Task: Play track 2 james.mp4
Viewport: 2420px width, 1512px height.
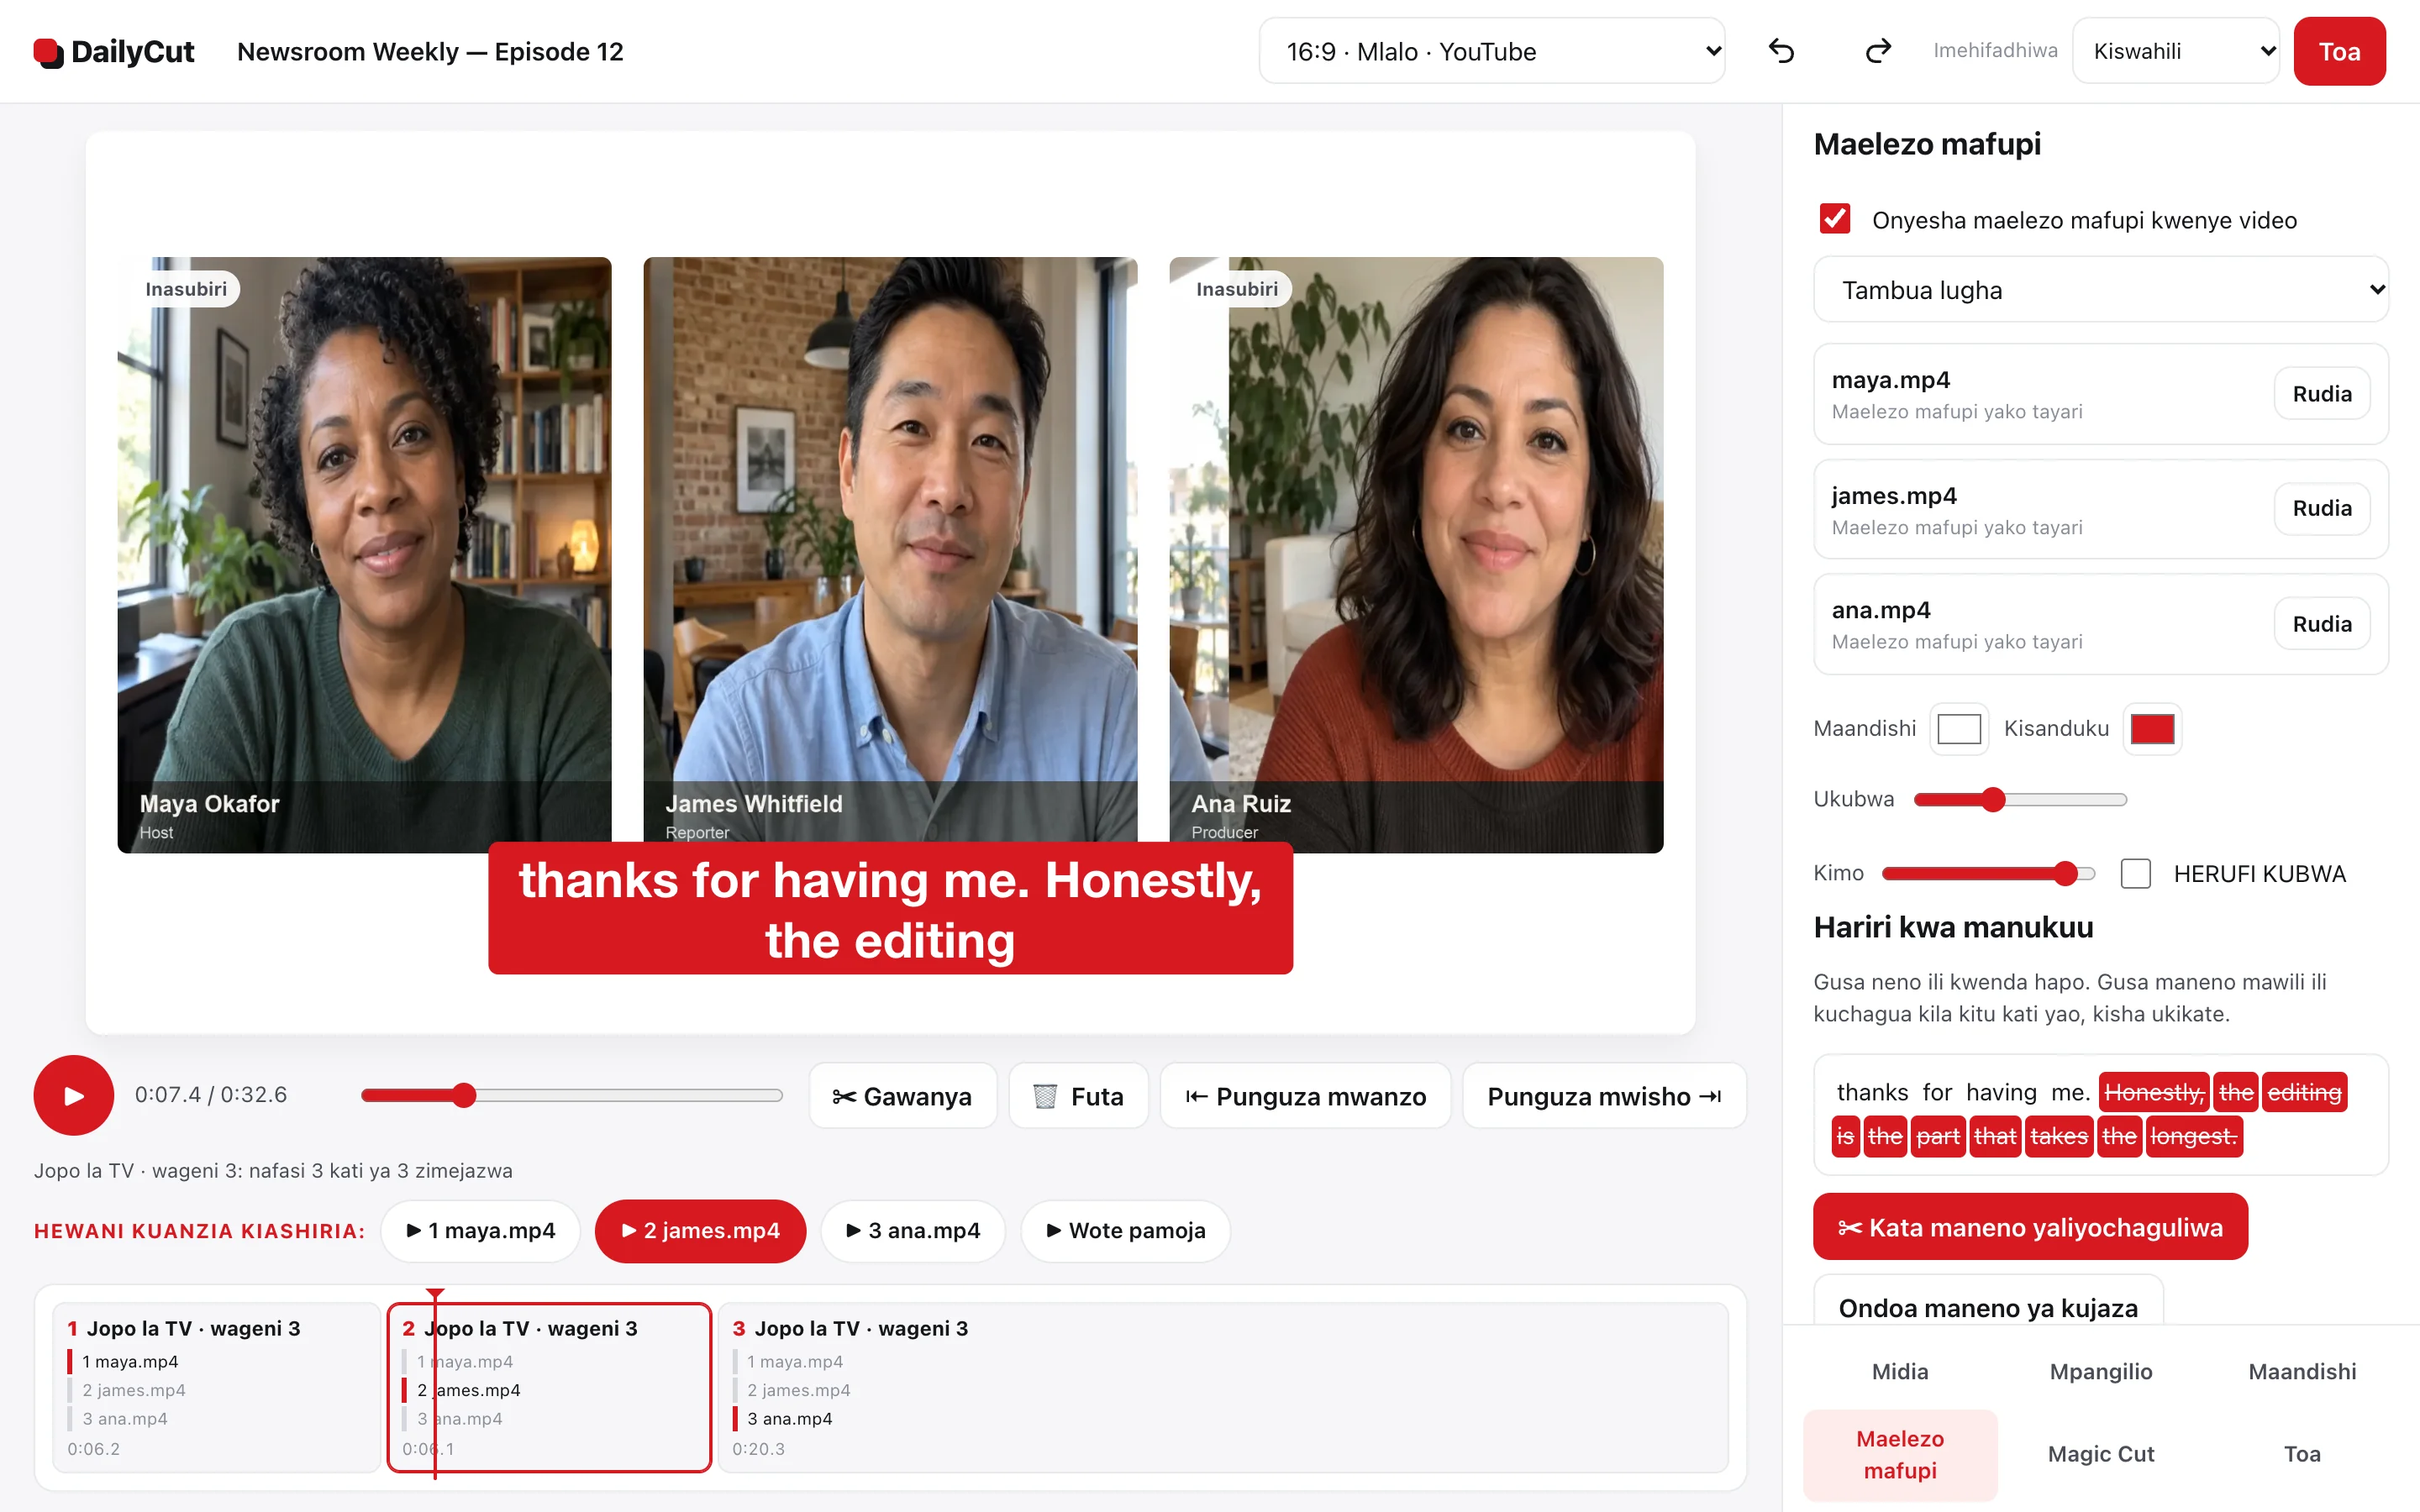Action: tap(700, 1230)
